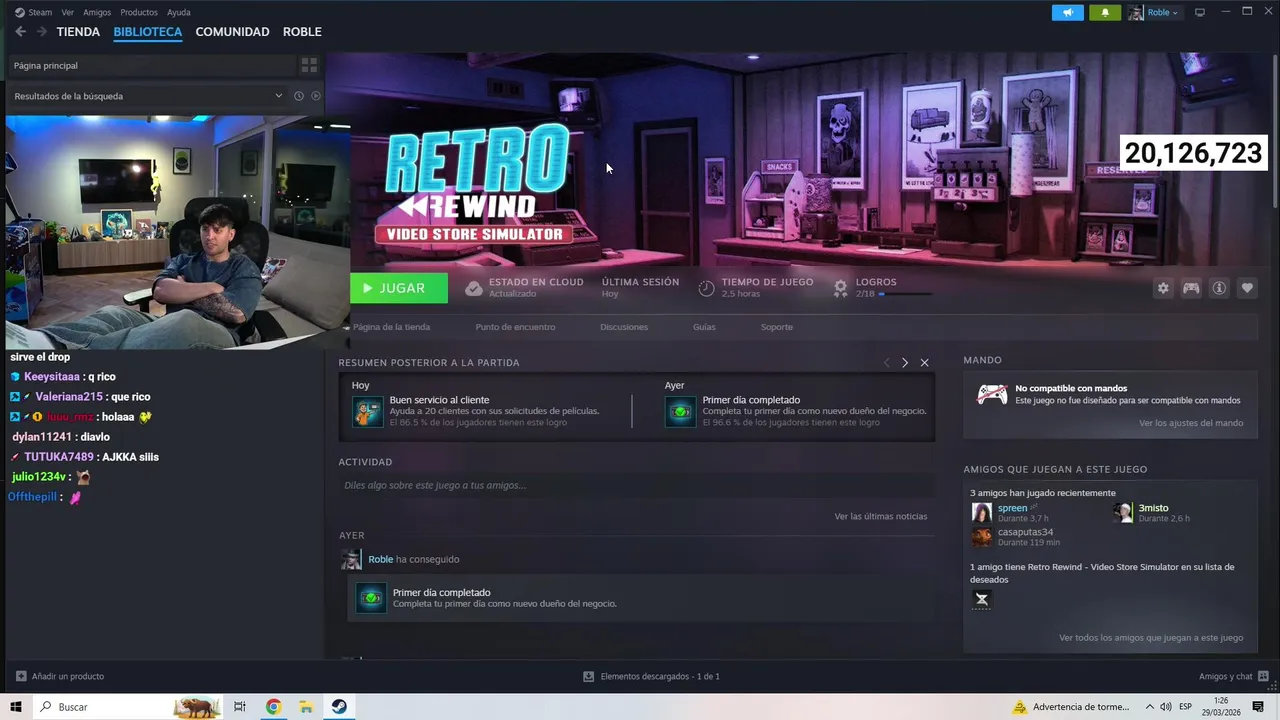Click the Windows search box
Image resolution: width=1280 pixels, height=720 pixels.
pos(129,707)
